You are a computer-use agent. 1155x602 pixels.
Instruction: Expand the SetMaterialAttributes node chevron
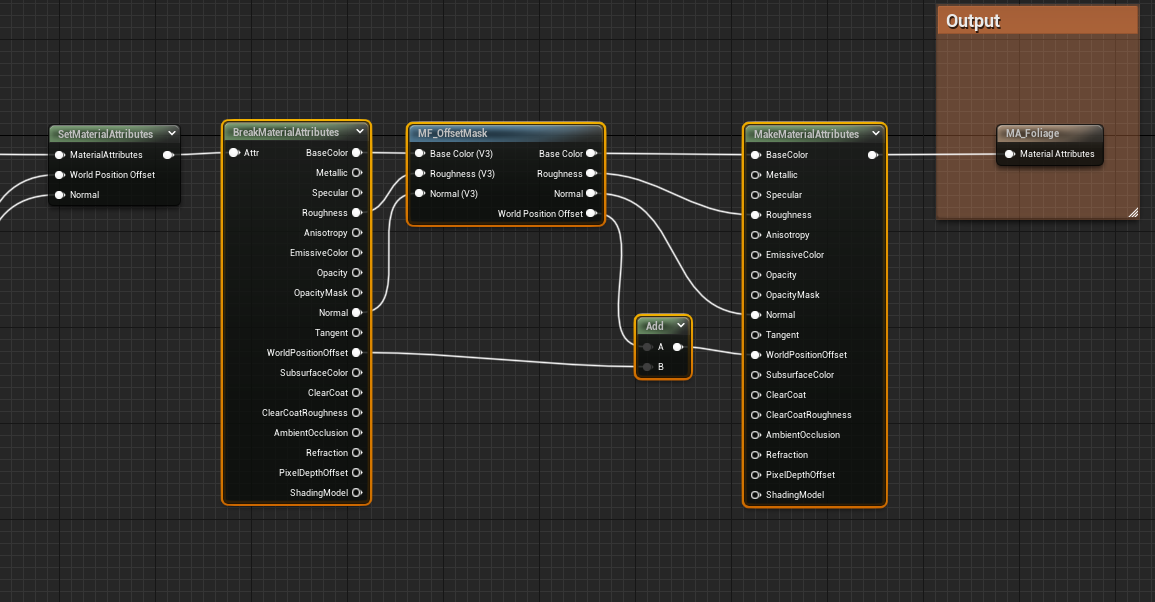point(172,133)
